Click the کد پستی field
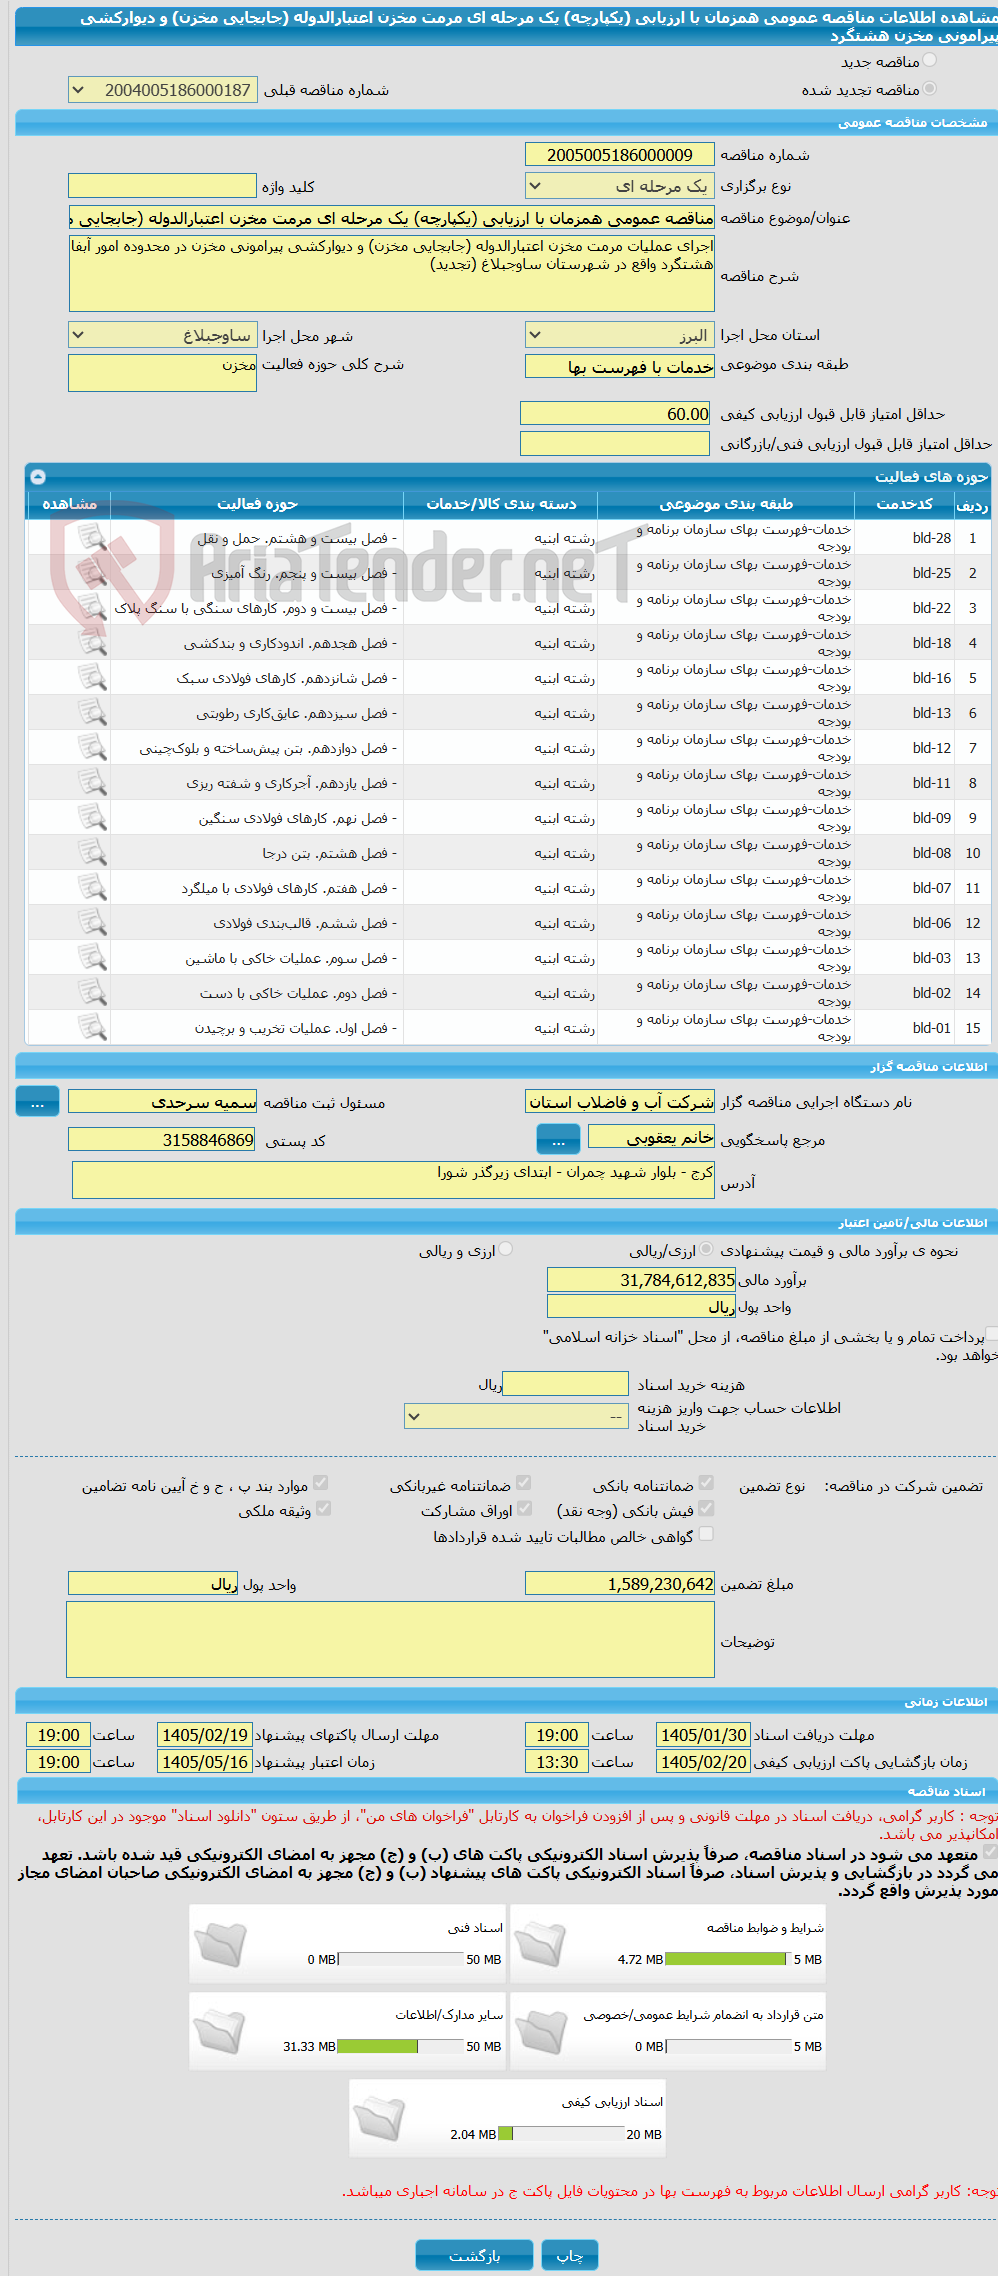The image size is (998, 2276). click(162, 1140)
